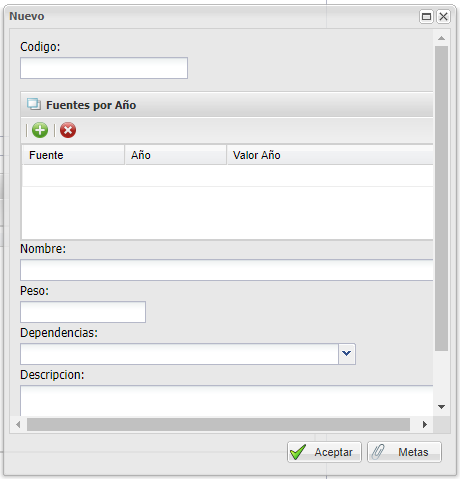The width and height of the screenshot is (460, 479).
Task: Select the Valor Año column header
Action: click(330, 155)
